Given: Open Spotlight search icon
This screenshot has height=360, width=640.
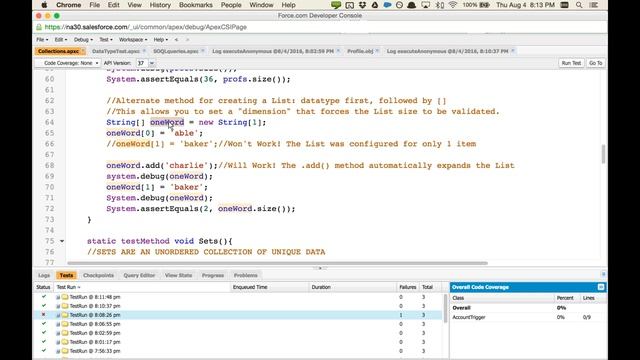Looking at the screenshot, I should (579, 5).
